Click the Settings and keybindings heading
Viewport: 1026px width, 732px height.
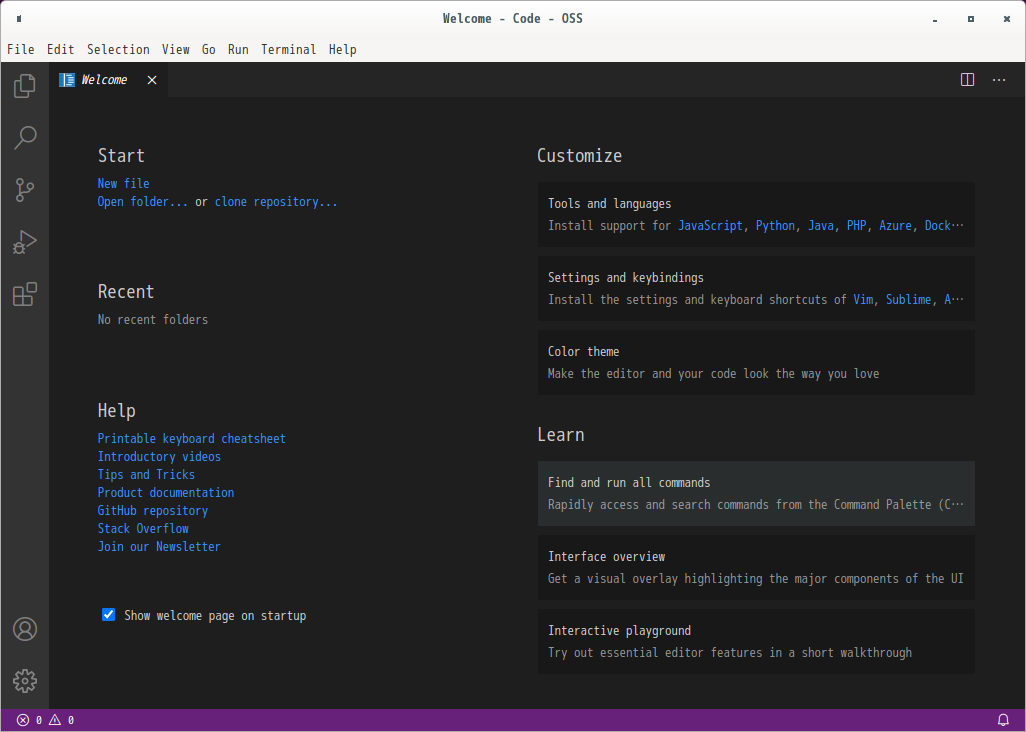pos(626,278)
